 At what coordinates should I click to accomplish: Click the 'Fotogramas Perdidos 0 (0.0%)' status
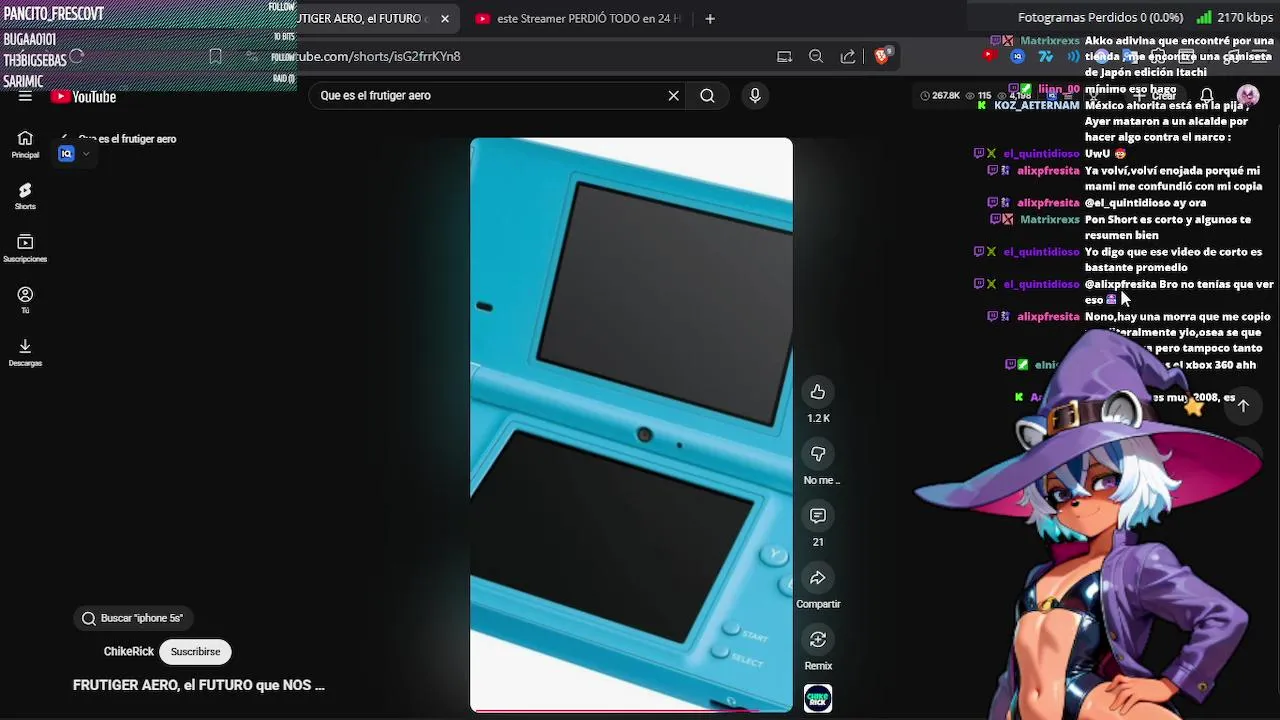[x=1102, y=18]
